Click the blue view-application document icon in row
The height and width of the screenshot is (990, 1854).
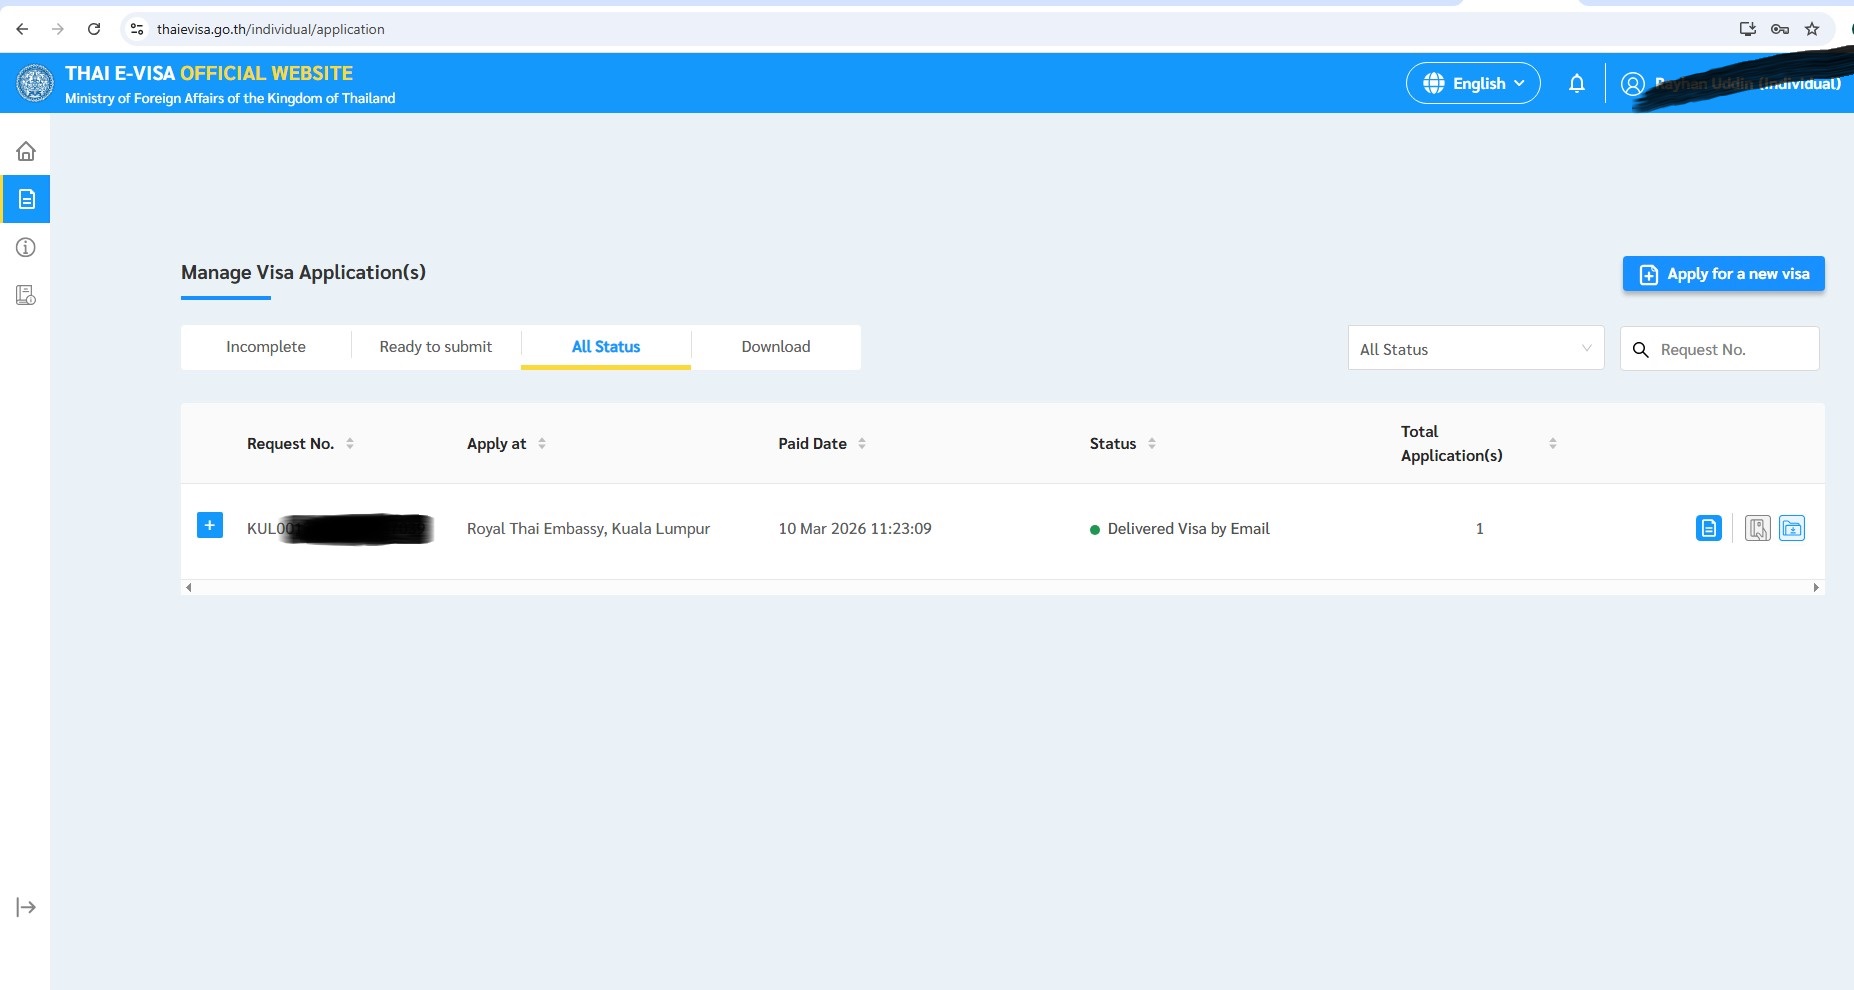point(1709,528)
